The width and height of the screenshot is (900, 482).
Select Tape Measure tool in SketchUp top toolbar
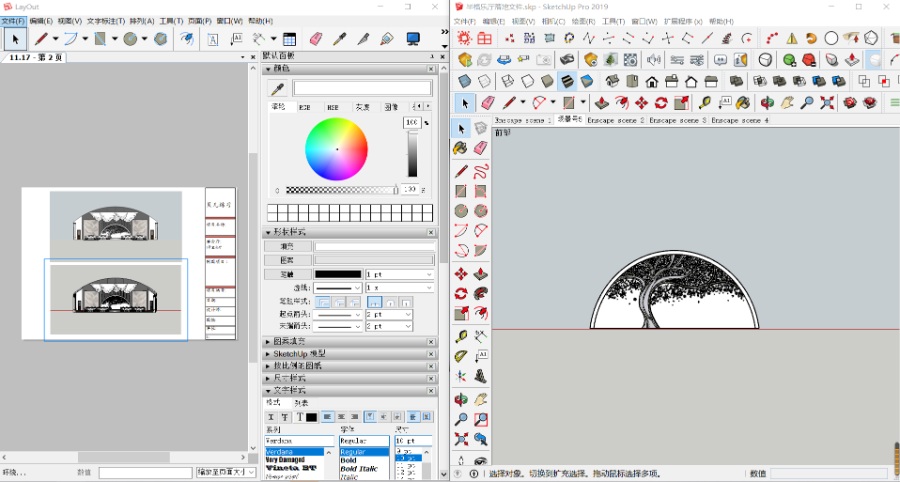click(704, 103)
